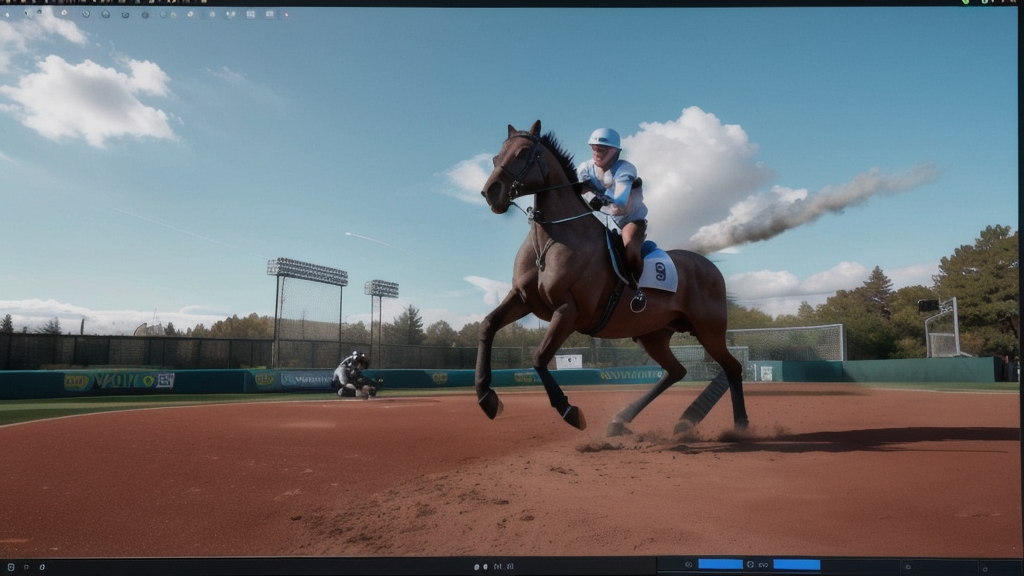Click the circular icon between the two blue bars
The height and width of the screenshot is (576, 1024).
[750, 564]
